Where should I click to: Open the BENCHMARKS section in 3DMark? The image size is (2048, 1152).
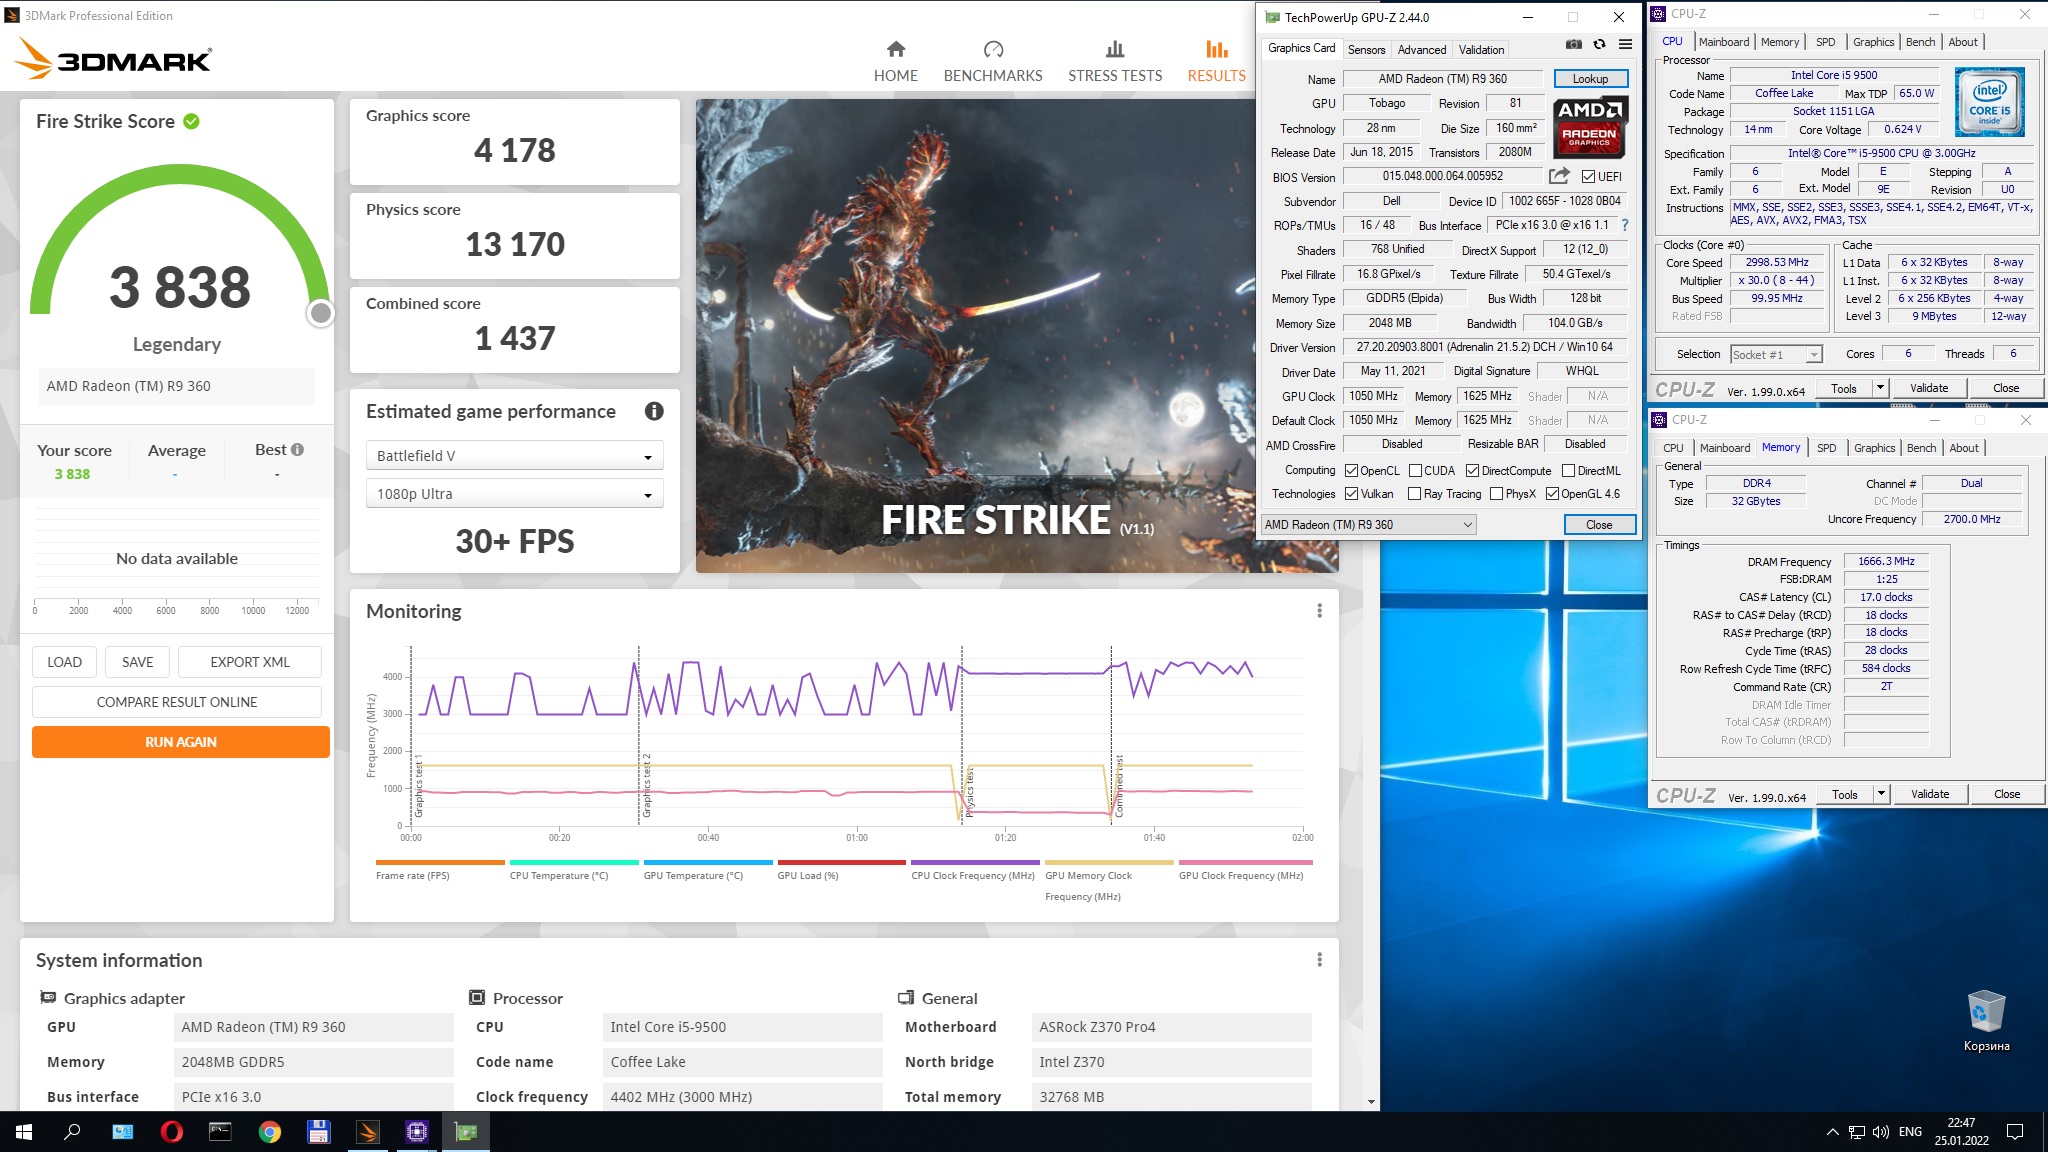(992, 62)
